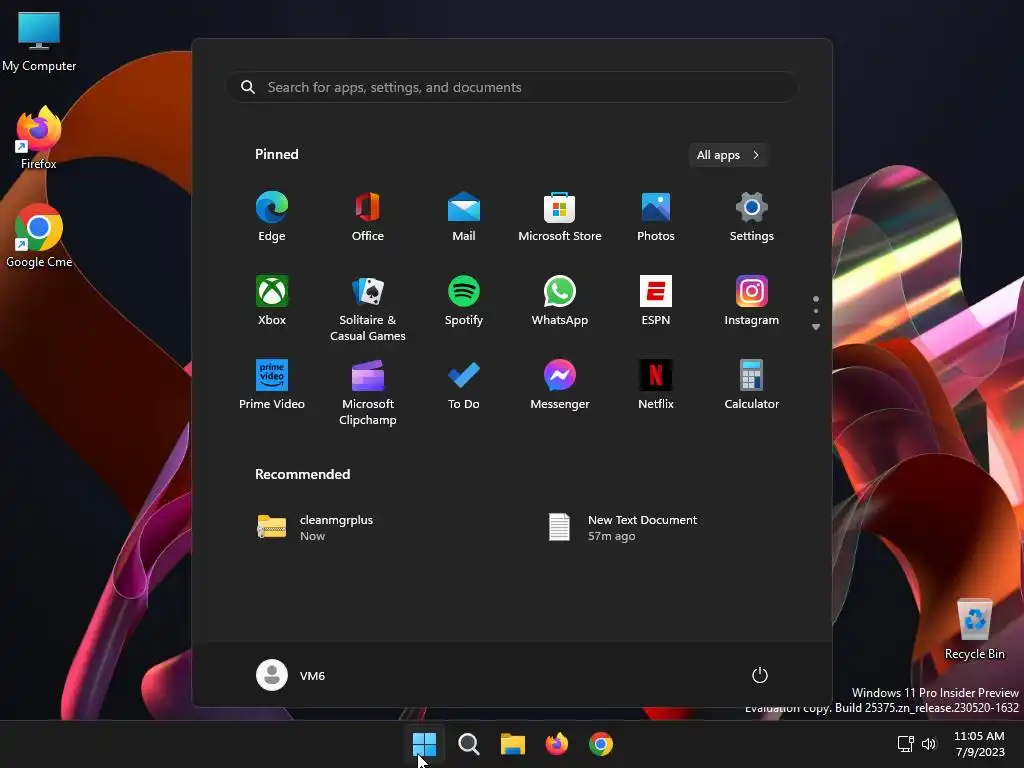Open the clock showing 11:05 AM
This screenshot has width=1024, height=768.
tap(980, 744)
